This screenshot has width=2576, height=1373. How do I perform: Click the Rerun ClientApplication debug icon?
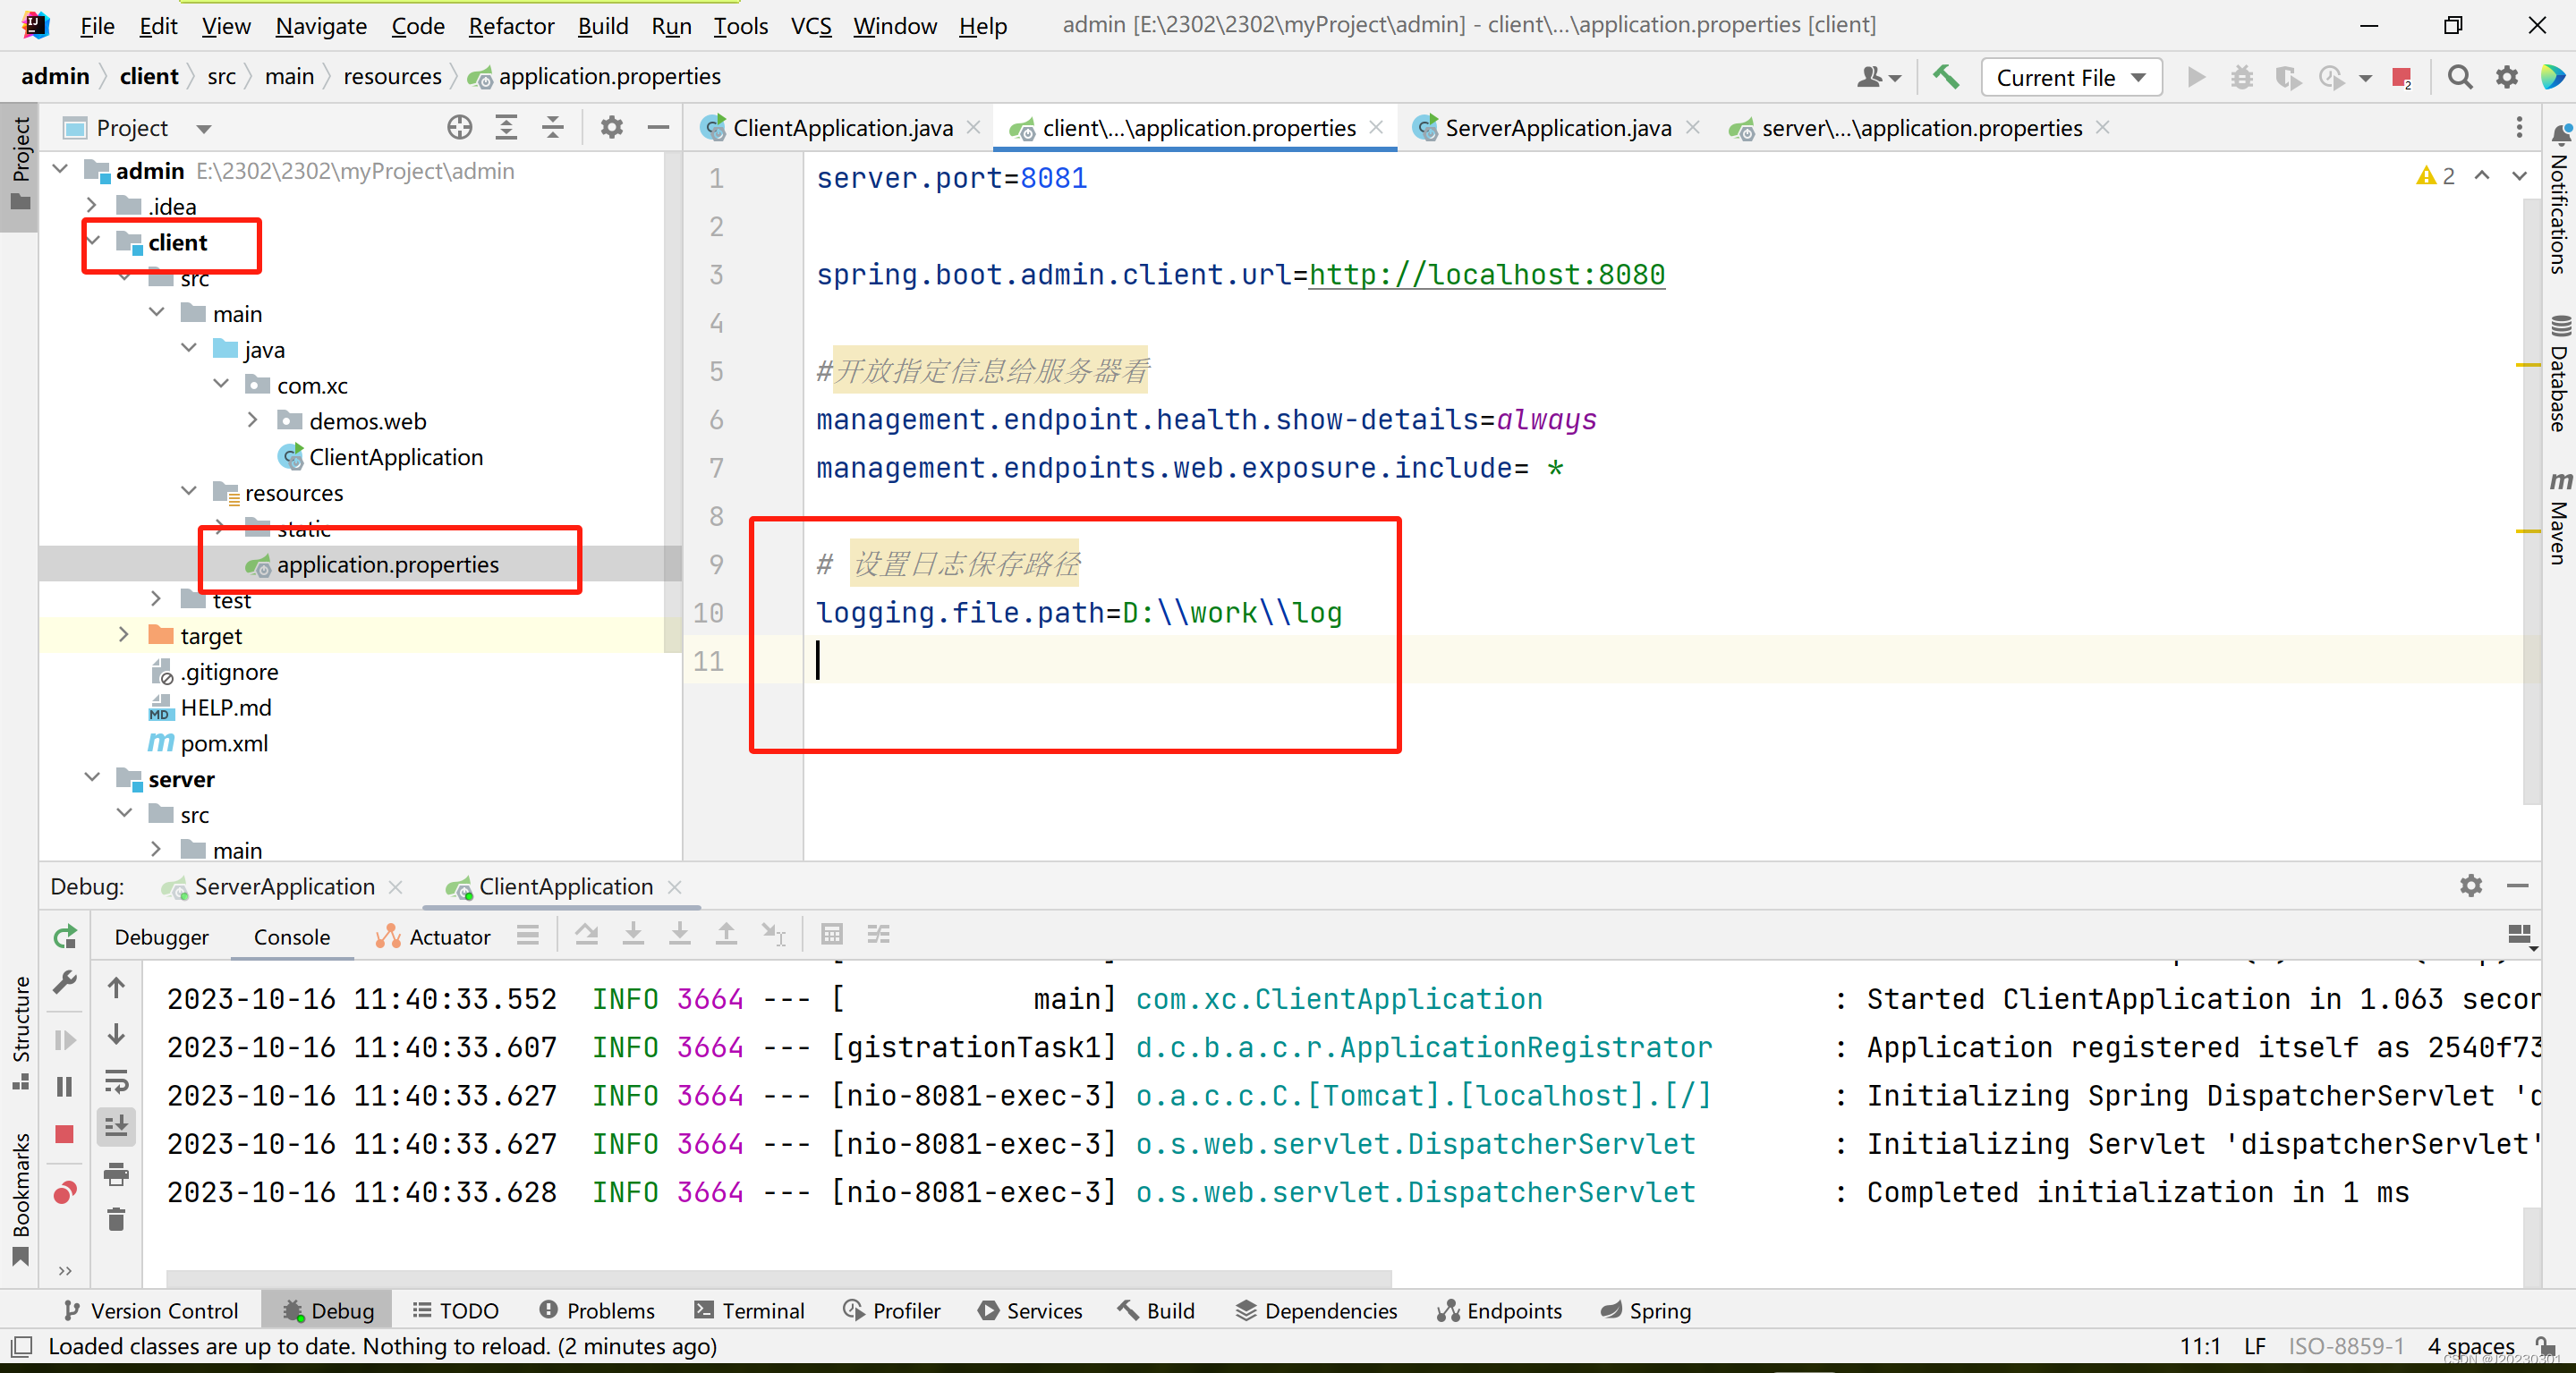(65, 937)
